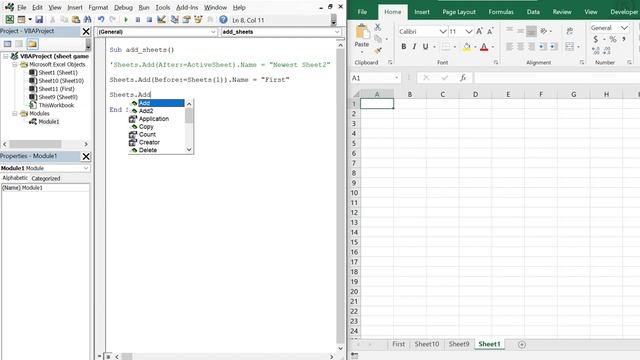640x360 pixels.
Task: Choose Delete from the autocomplete list
Action: [x=148, y=150]
